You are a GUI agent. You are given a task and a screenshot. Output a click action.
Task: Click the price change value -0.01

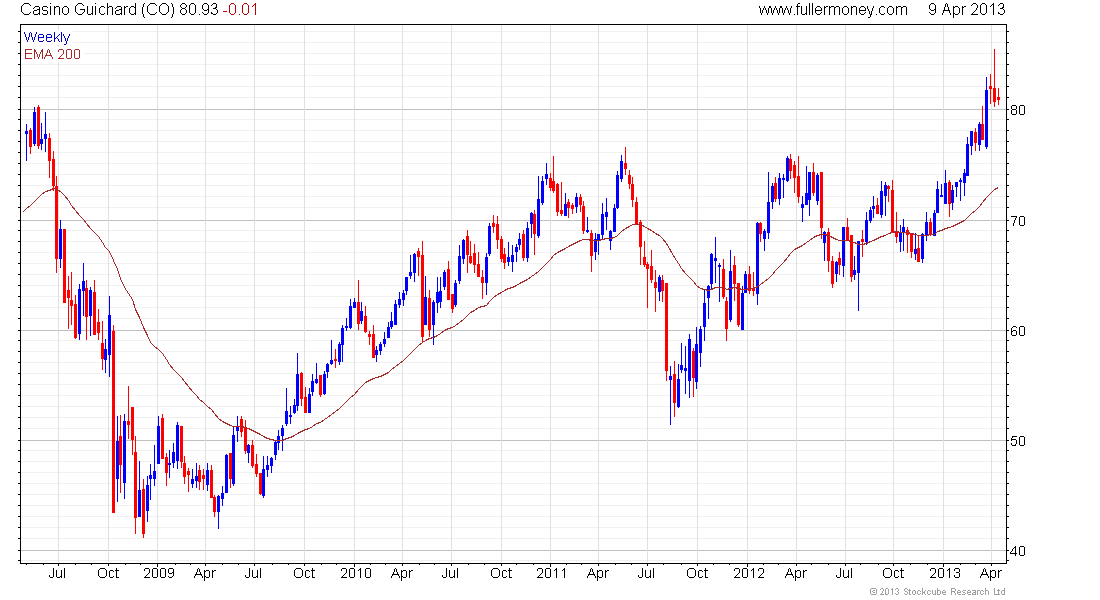click(240, 10)
